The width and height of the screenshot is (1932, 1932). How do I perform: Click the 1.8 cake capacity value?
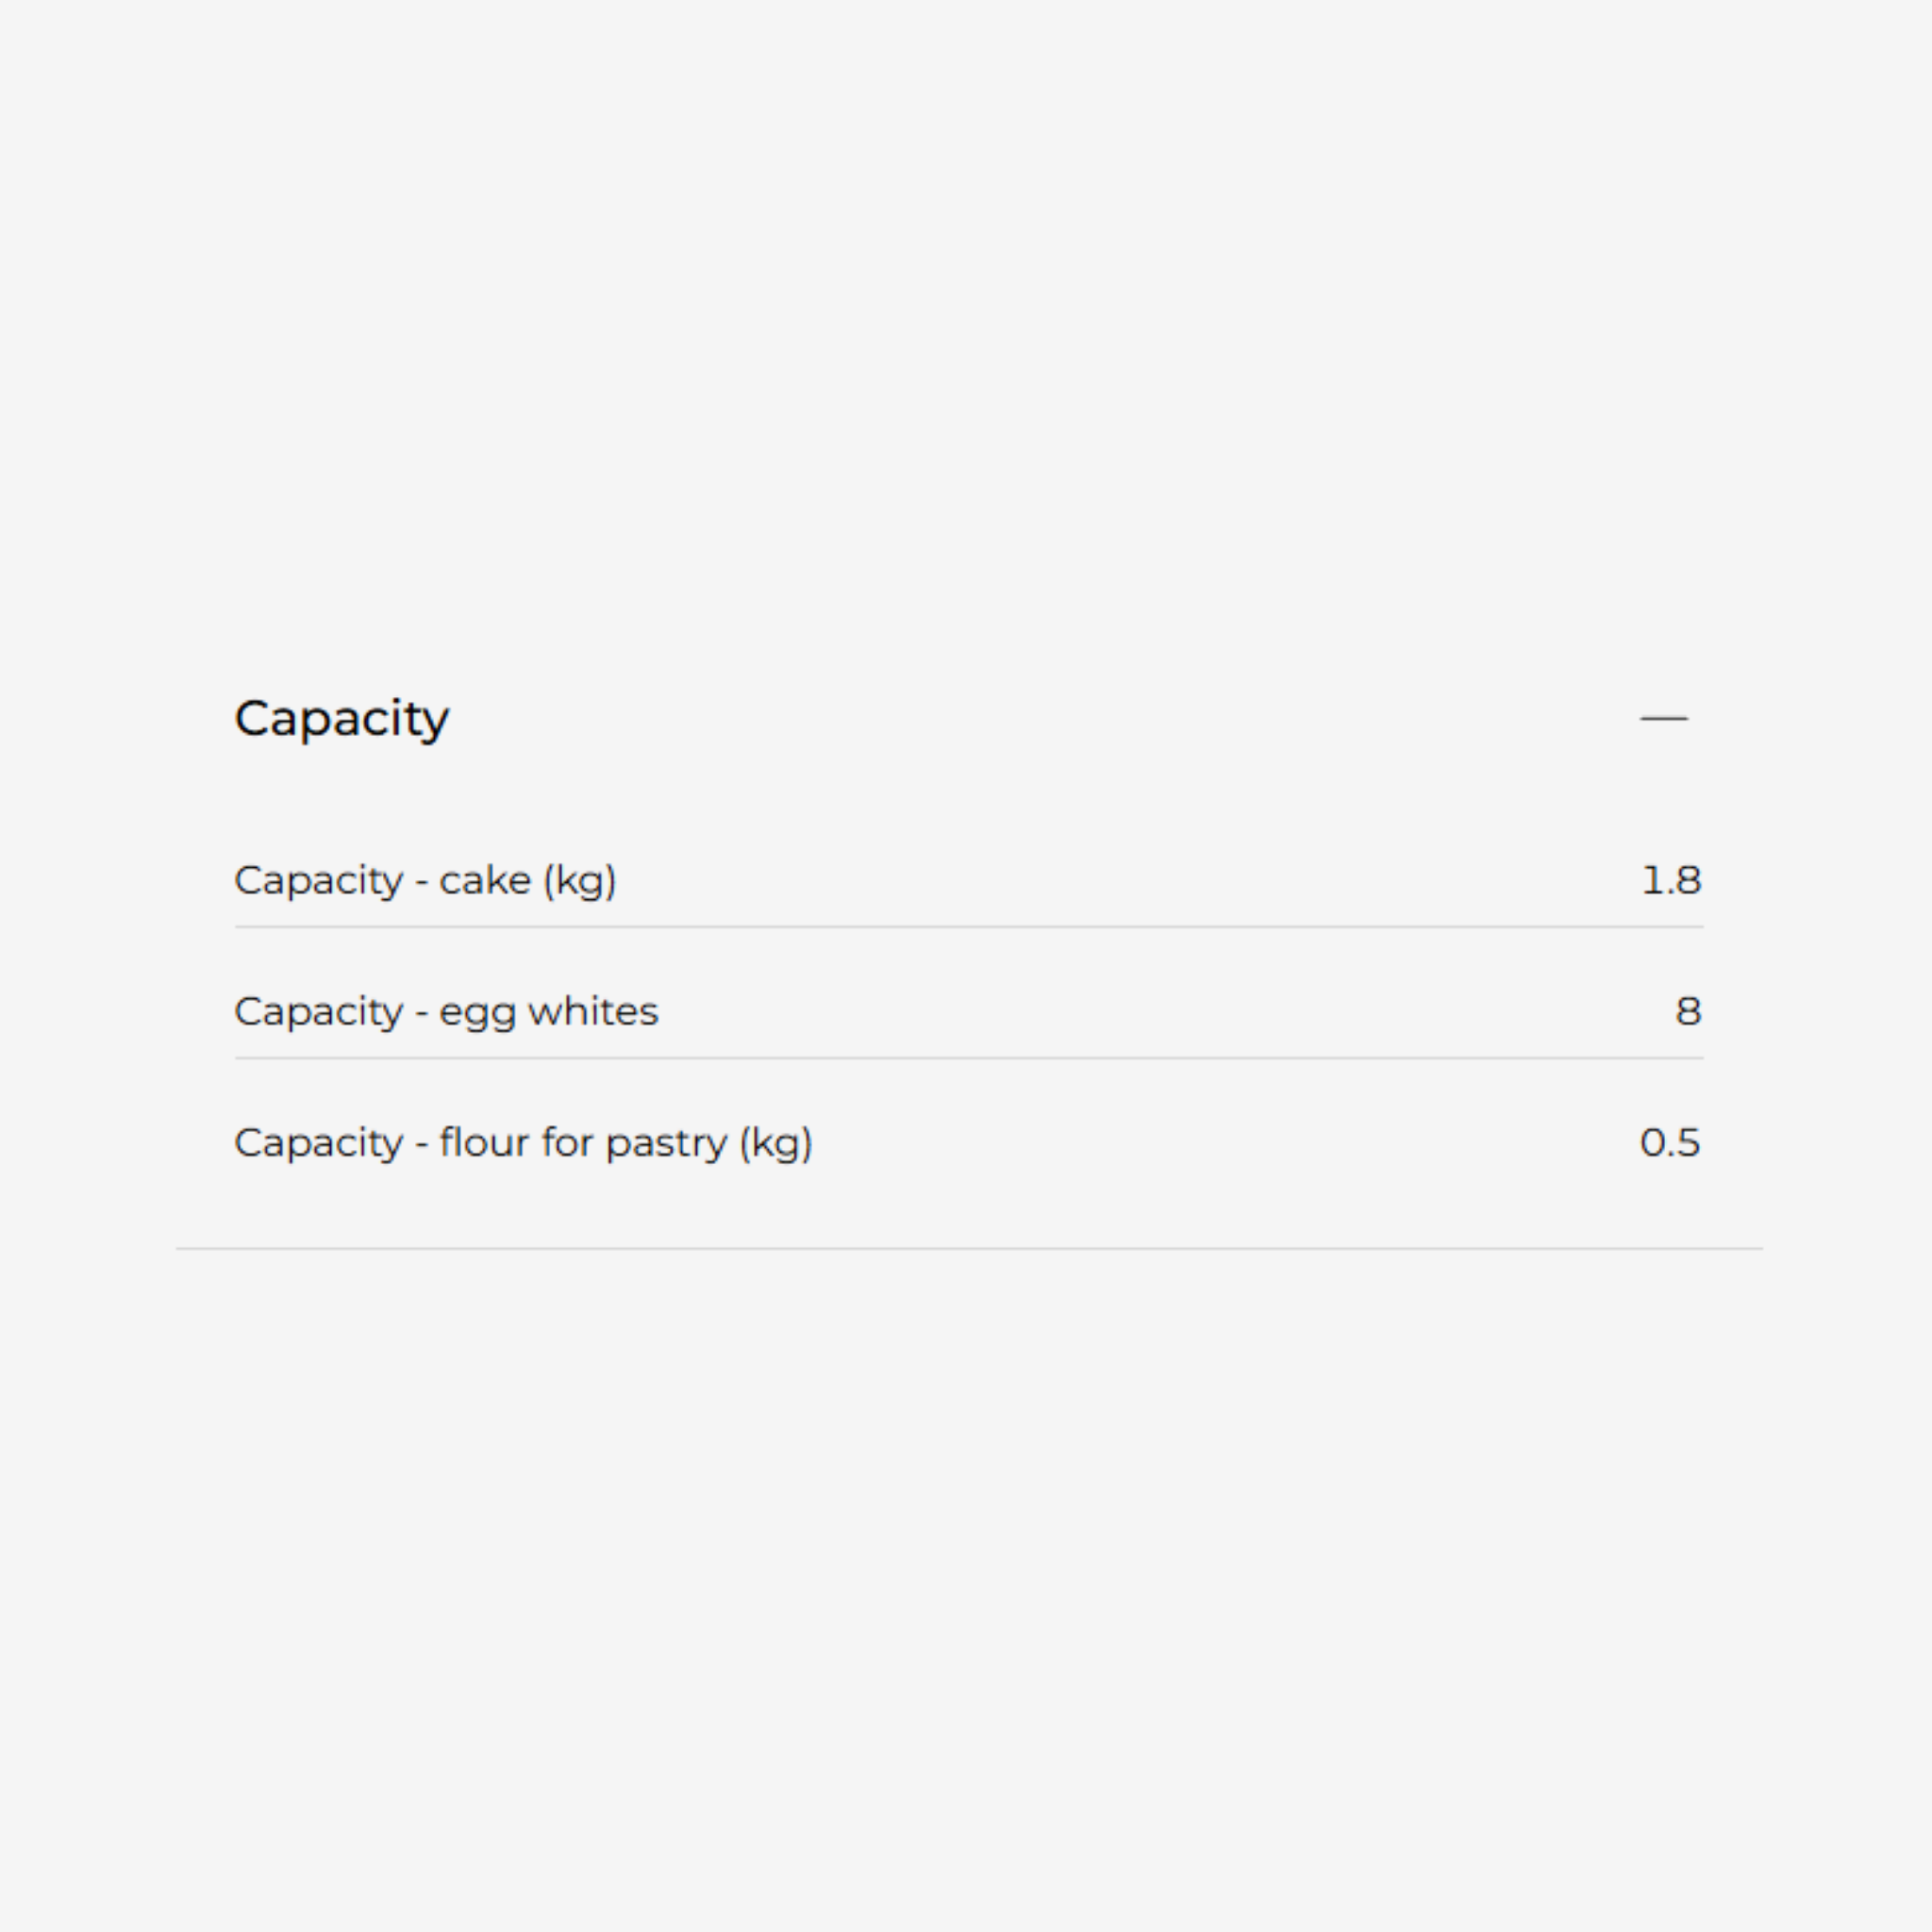[x=1671, y=881]
